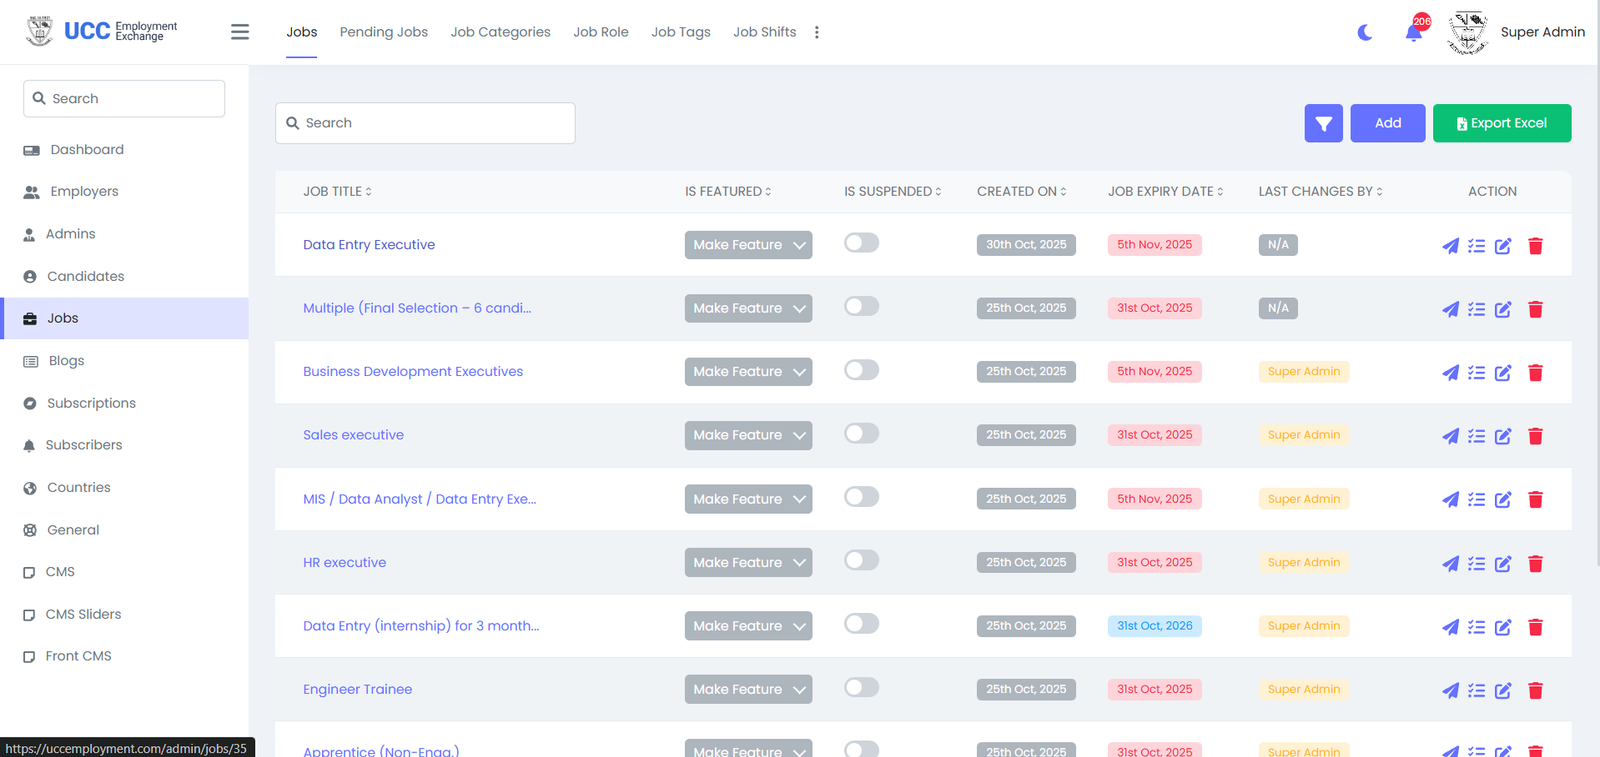The image size is (1600, 757).
Task: Switch to the Pending Jobs tab
Action: (383, 32)
